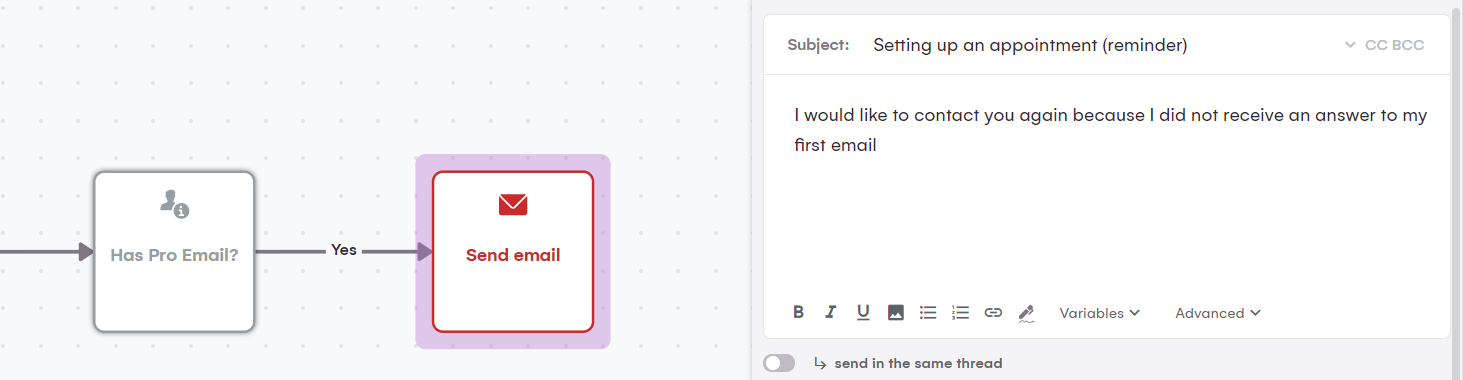Insert a hyperlink into the email
The width and height of the screenshot is (1463, 380).
993,313
